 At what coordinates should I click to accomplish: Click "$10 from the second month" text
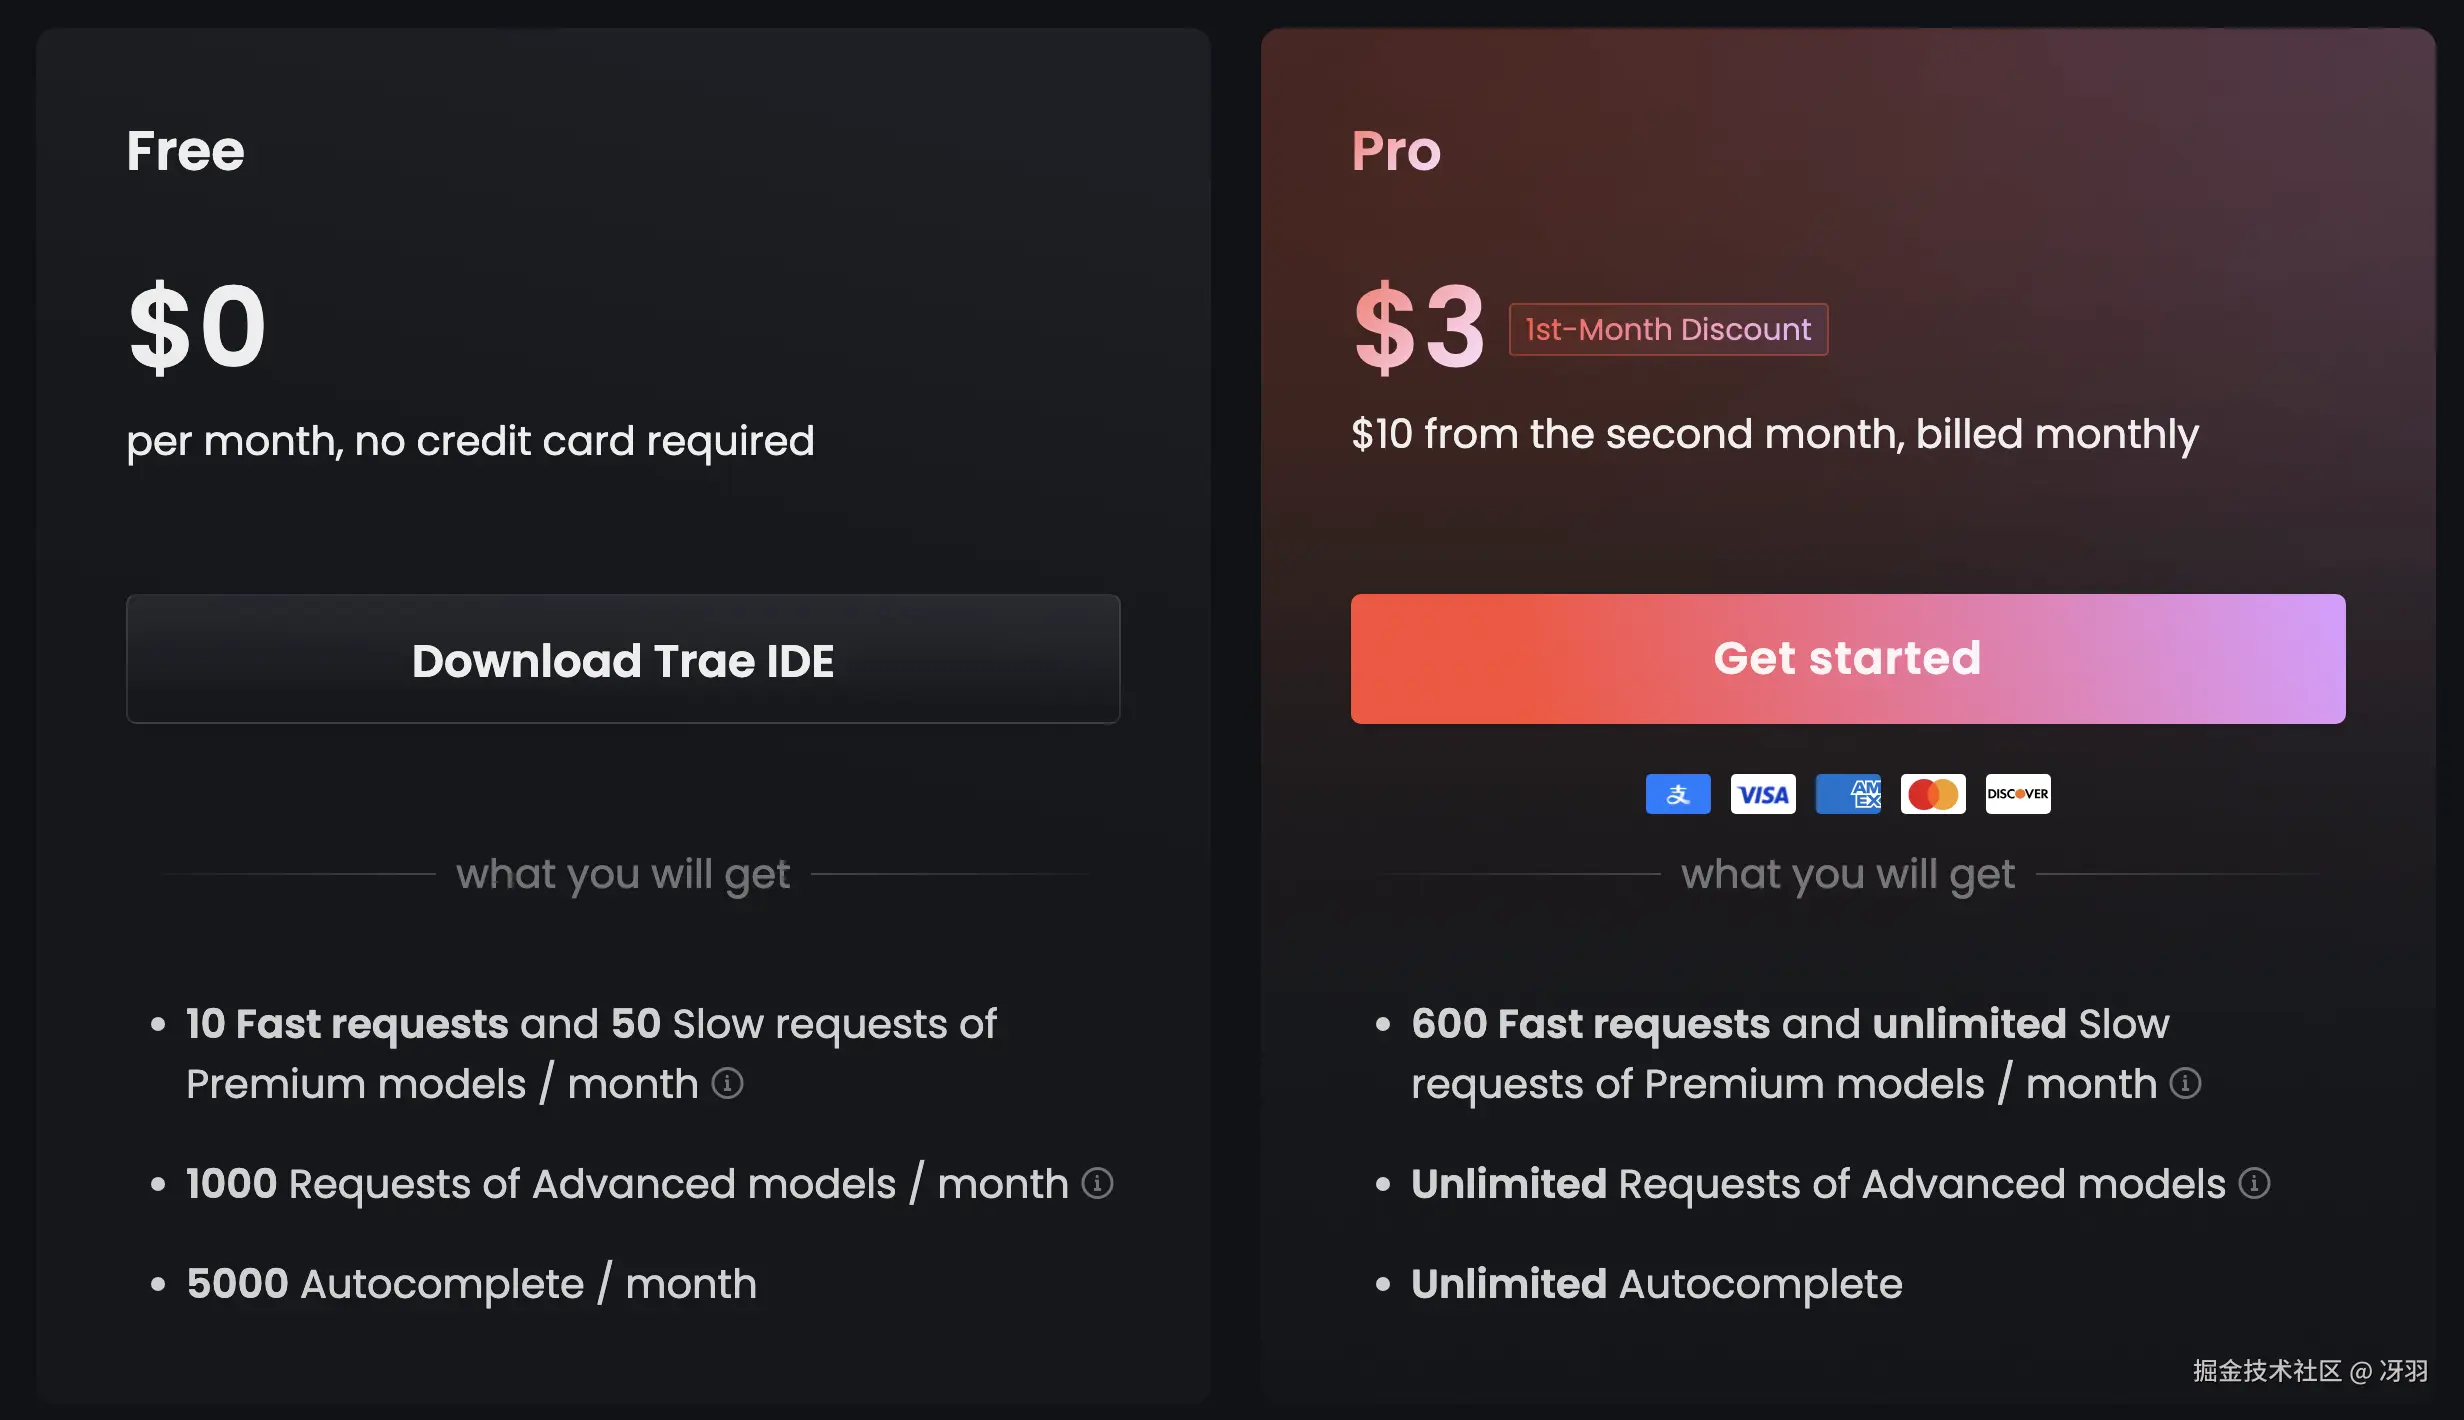coord(1774,434)
